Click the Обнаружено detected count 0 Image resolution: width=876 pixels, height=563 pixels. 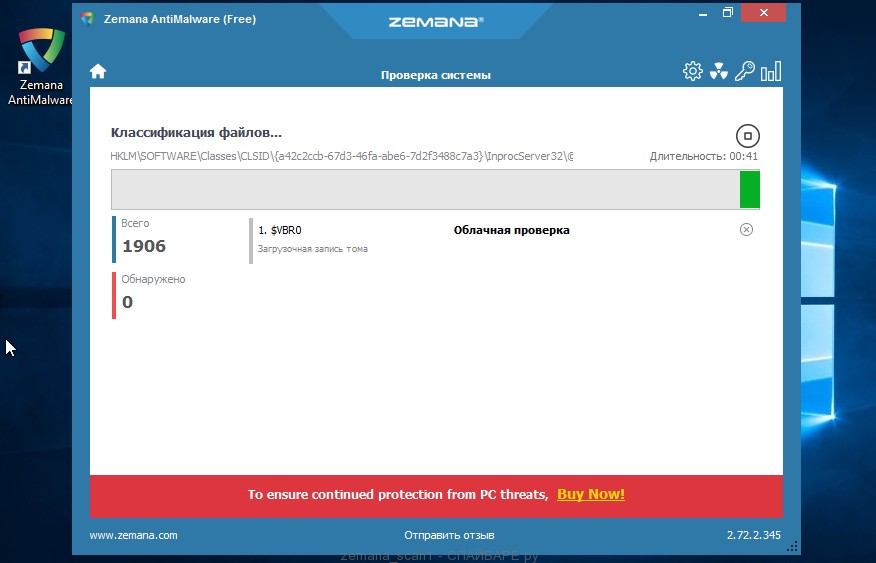(x=127, y=302)
